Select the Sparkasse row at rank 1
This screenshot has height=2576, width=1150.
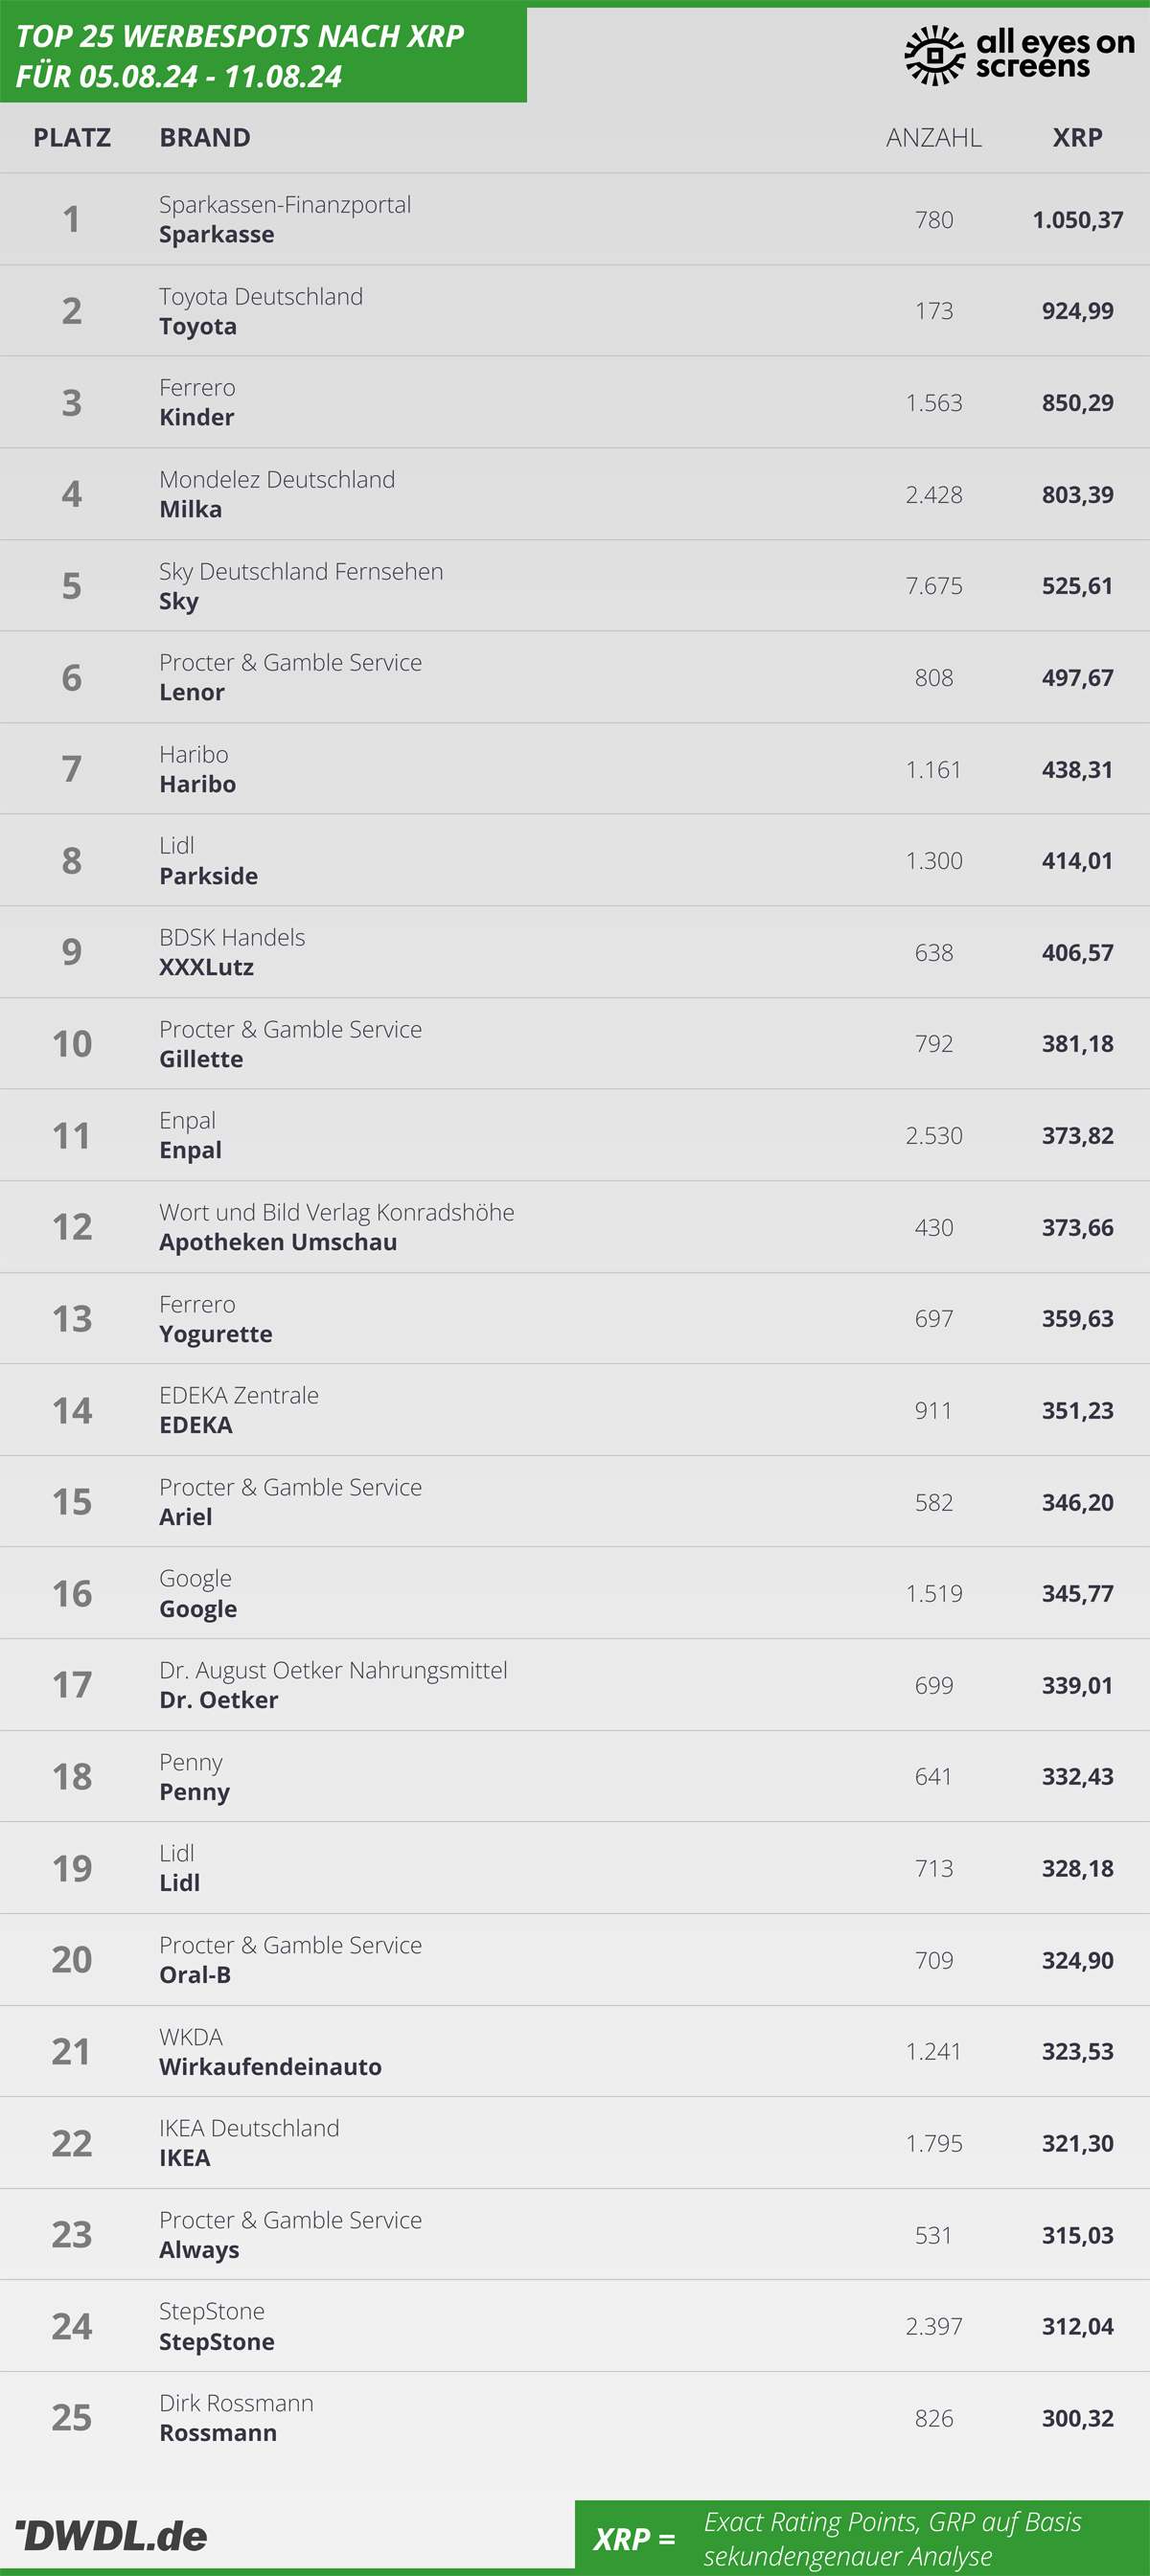coord(575,219)
